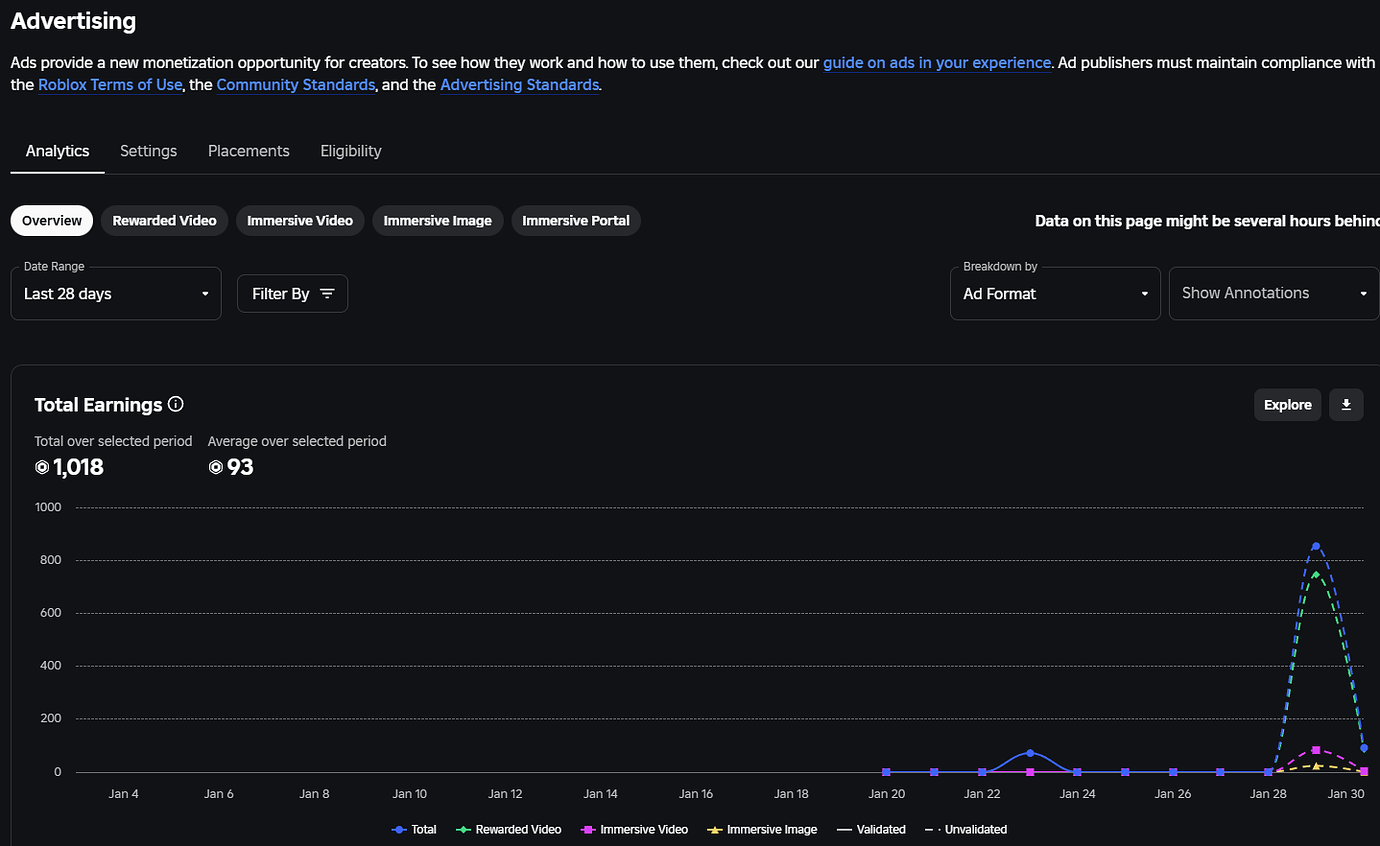Viewport: 1380px width, 846px height.
Task: Switch to the Placements tab
Action: point(248,150)
